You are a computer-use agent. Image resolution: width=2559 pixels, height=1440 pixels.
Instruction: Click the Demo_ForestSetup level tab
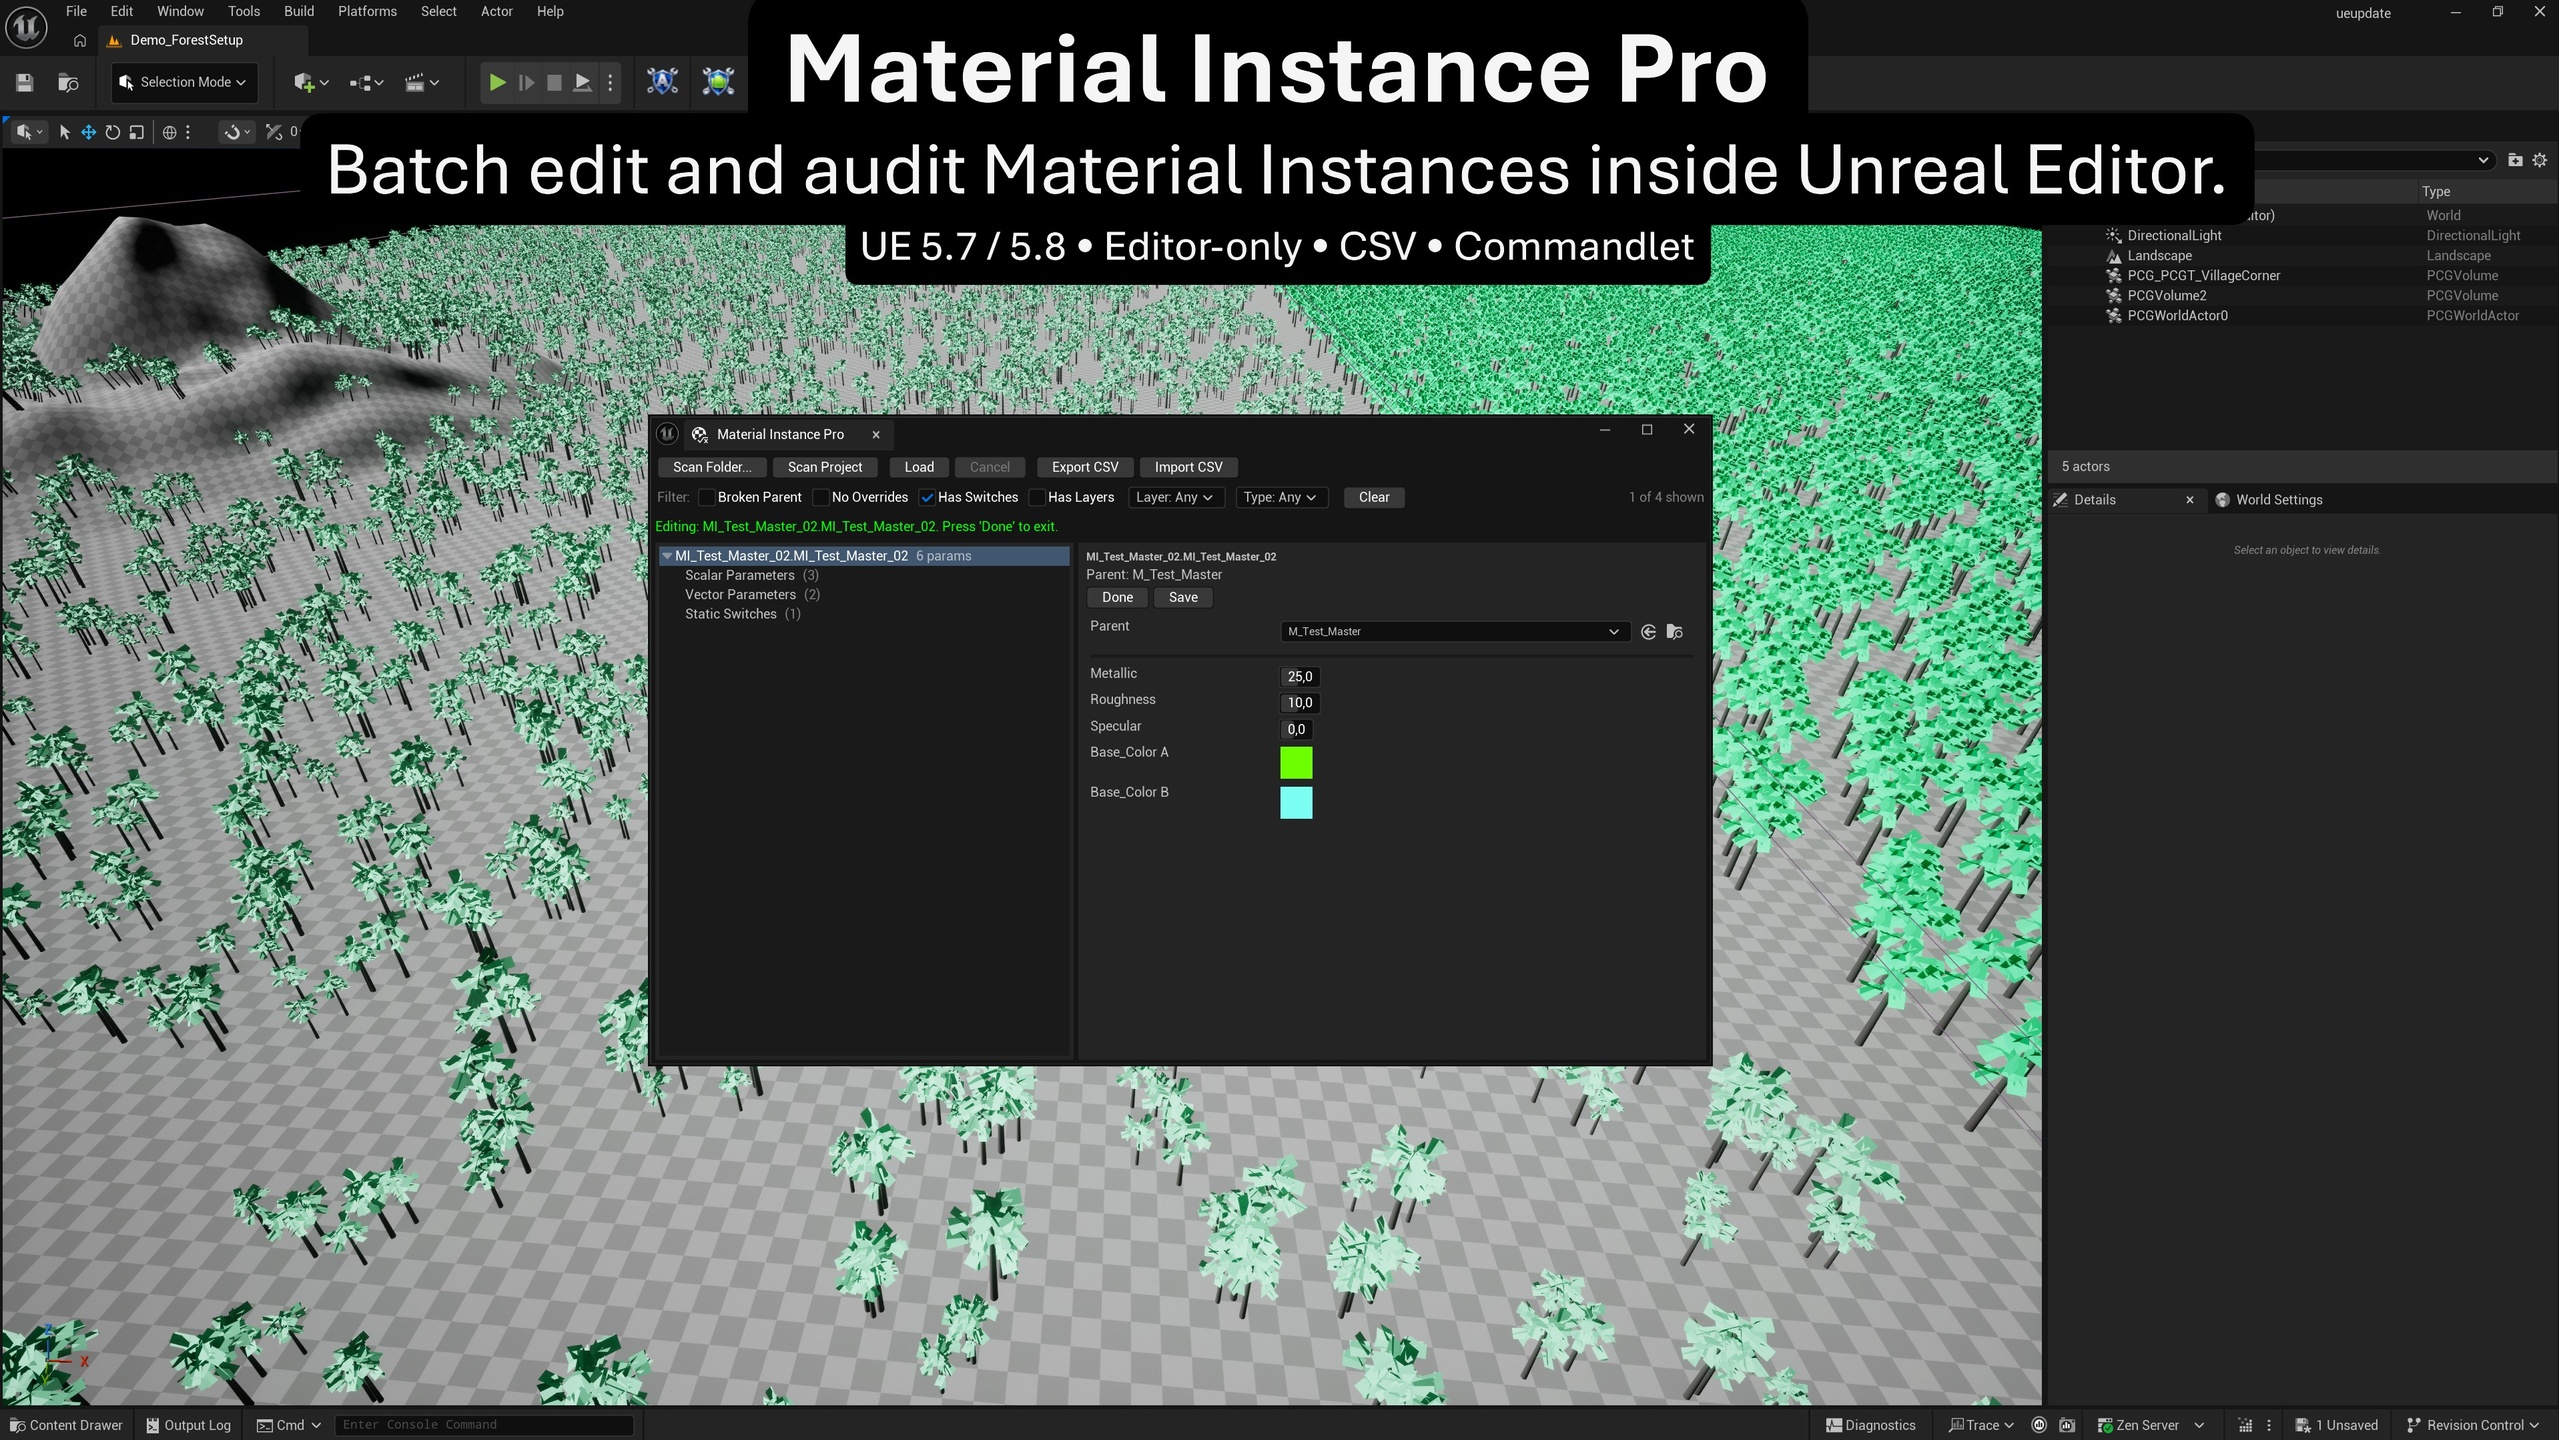click(186, 40)
